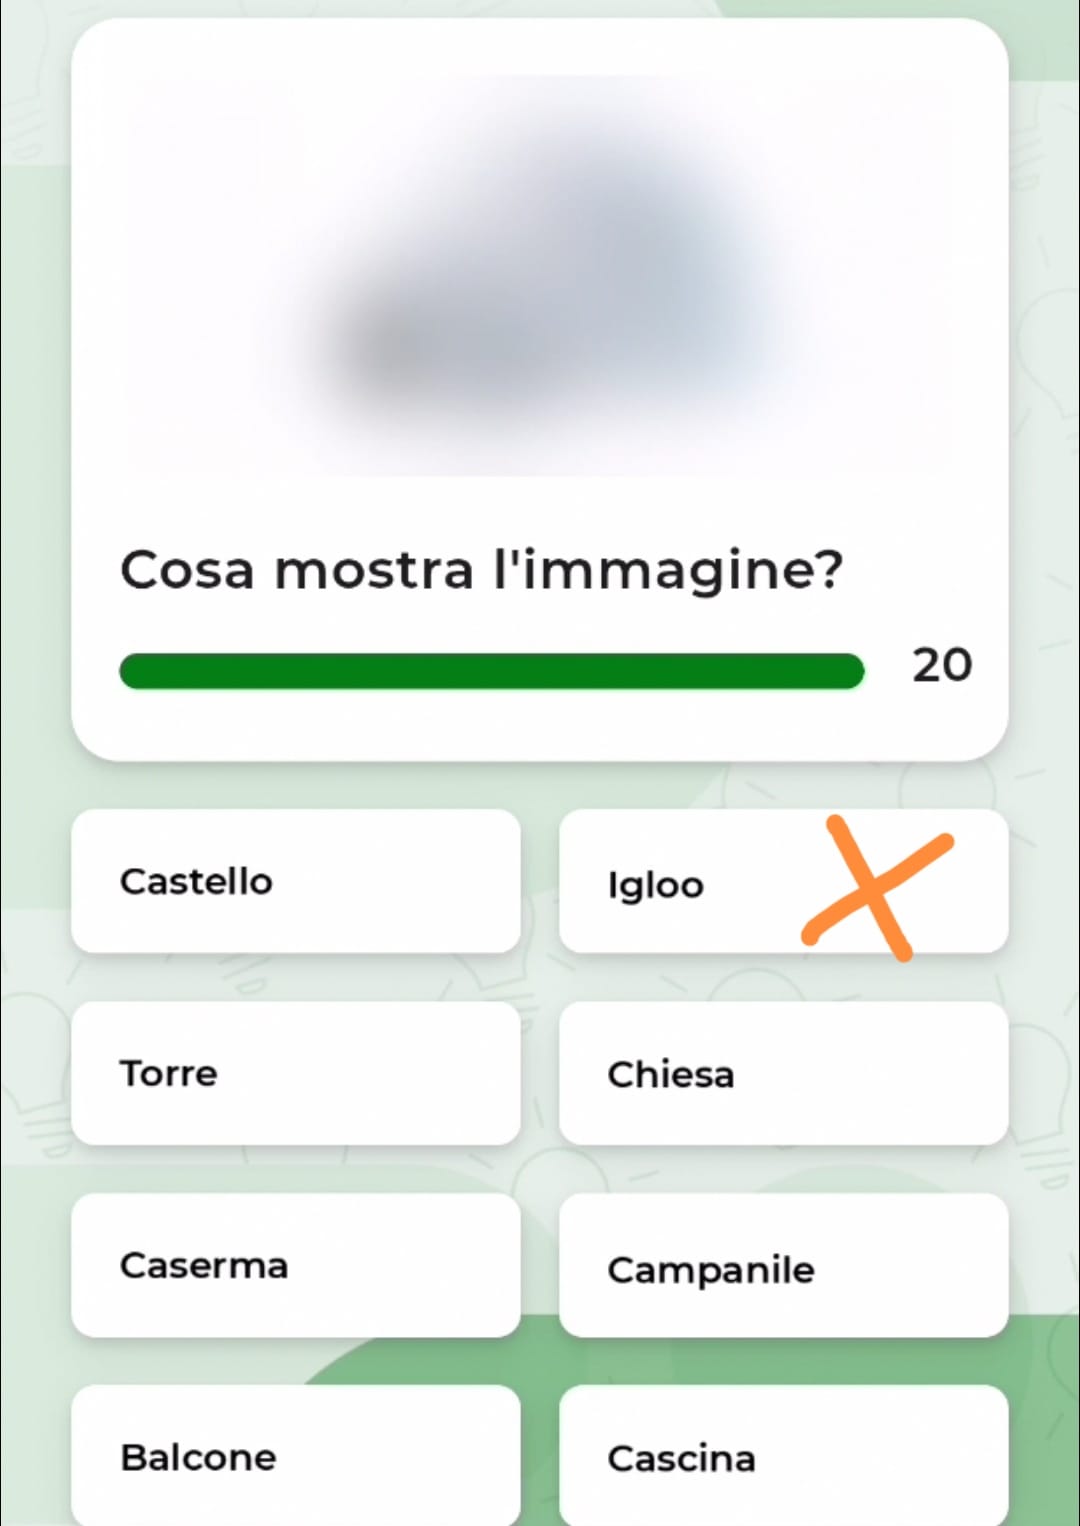Tap the answer meaning balcony

pyautogui.click(x=295, y=1455)
